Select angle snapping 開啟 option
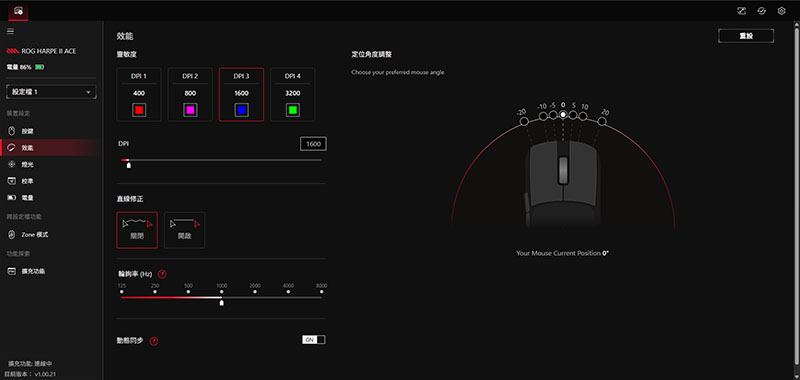Viewport: 800px width, 380px height. point(185,230)
